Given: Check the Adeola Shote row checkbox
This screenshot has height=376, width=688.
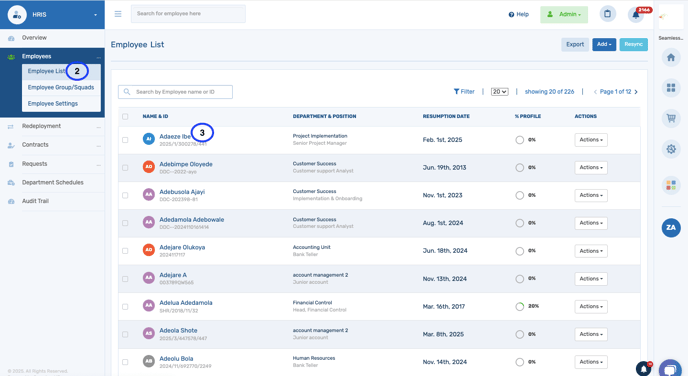Looking at the screenshot, I should tap(125, 334).
